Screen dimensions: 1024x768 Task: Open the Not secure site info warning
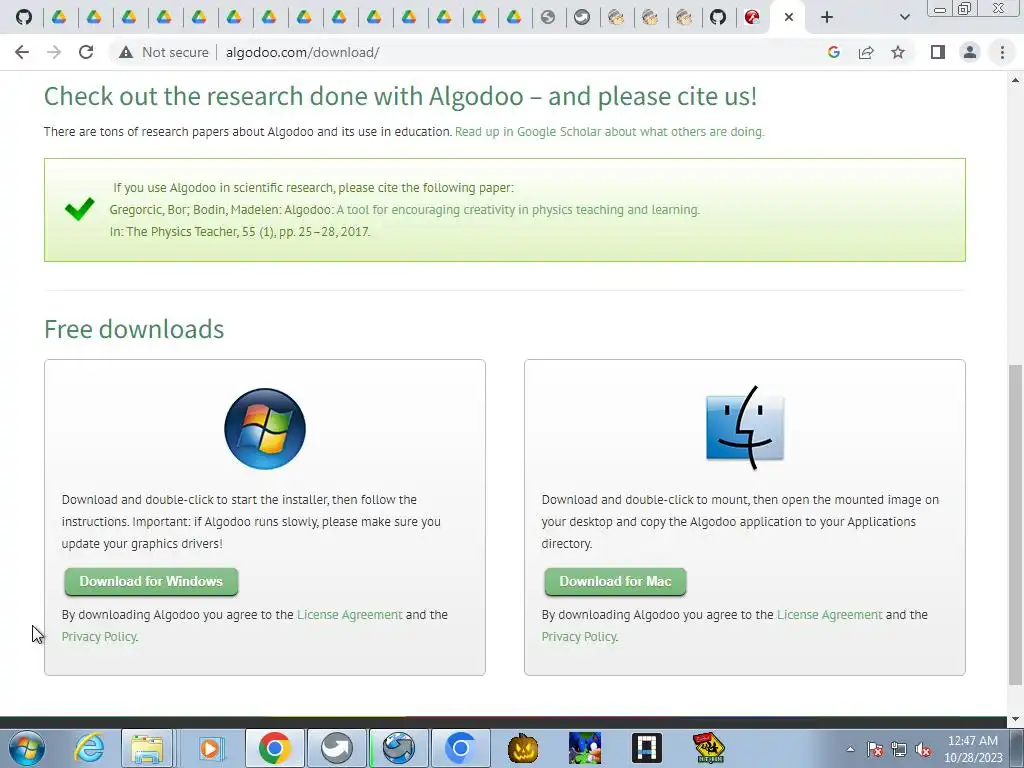coord(163,52)
